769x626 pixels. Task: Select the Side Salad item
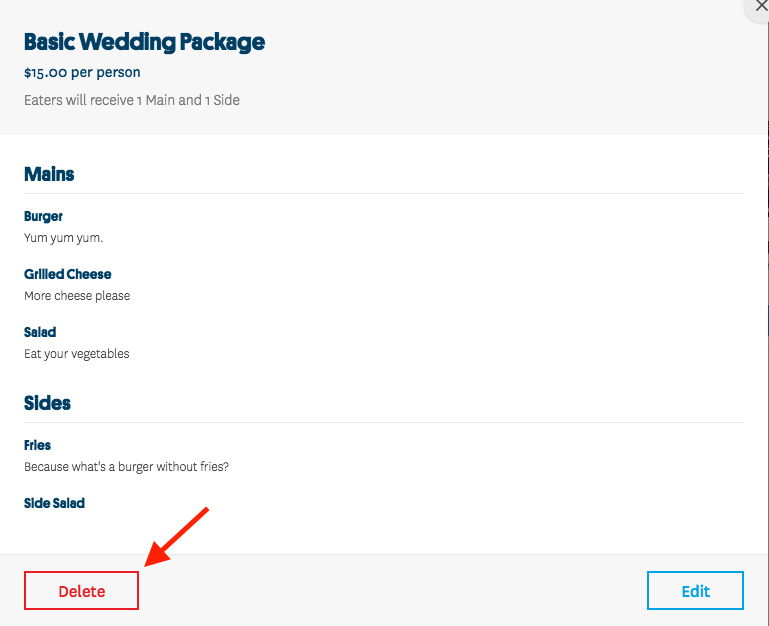pos(54,503)
